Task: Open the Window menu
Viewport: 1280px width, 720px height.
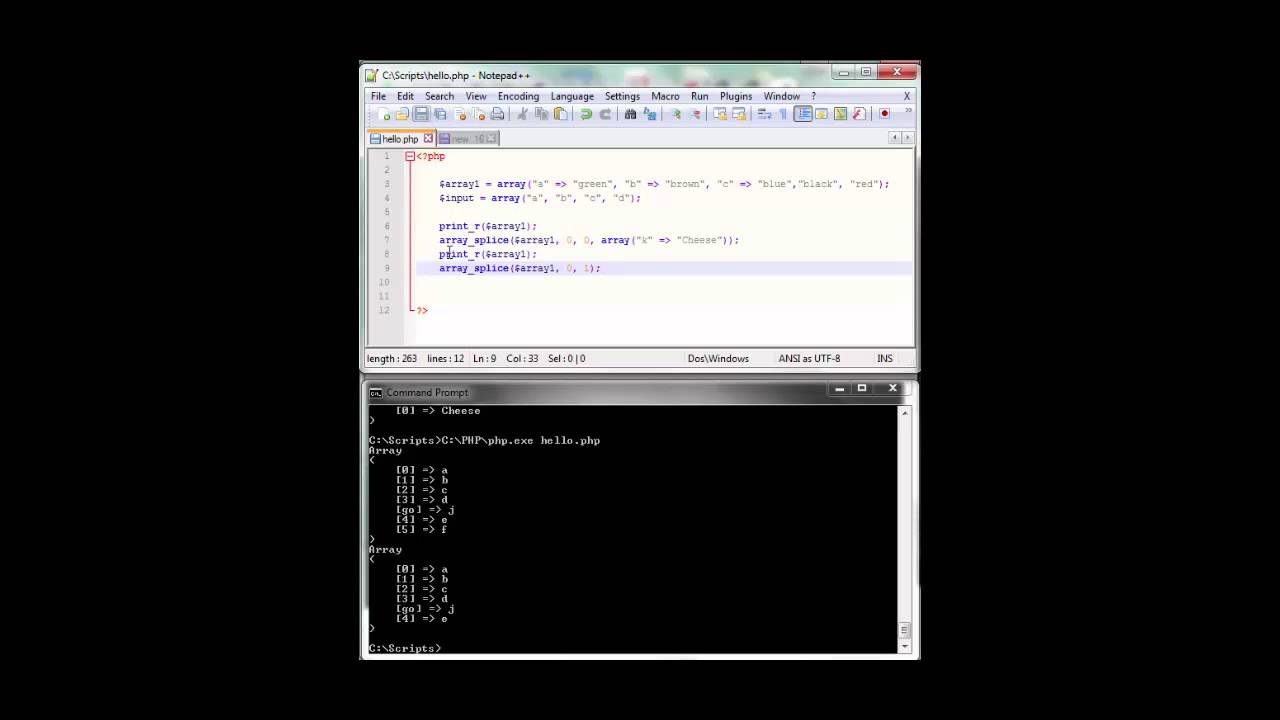Action: point(782,96)
